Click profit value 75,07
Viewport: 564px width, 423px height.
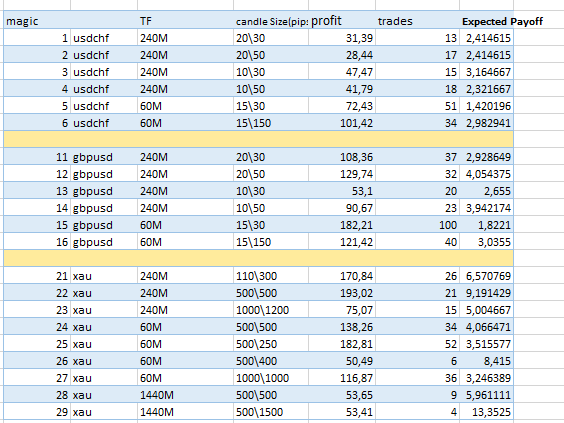[342, 310]
